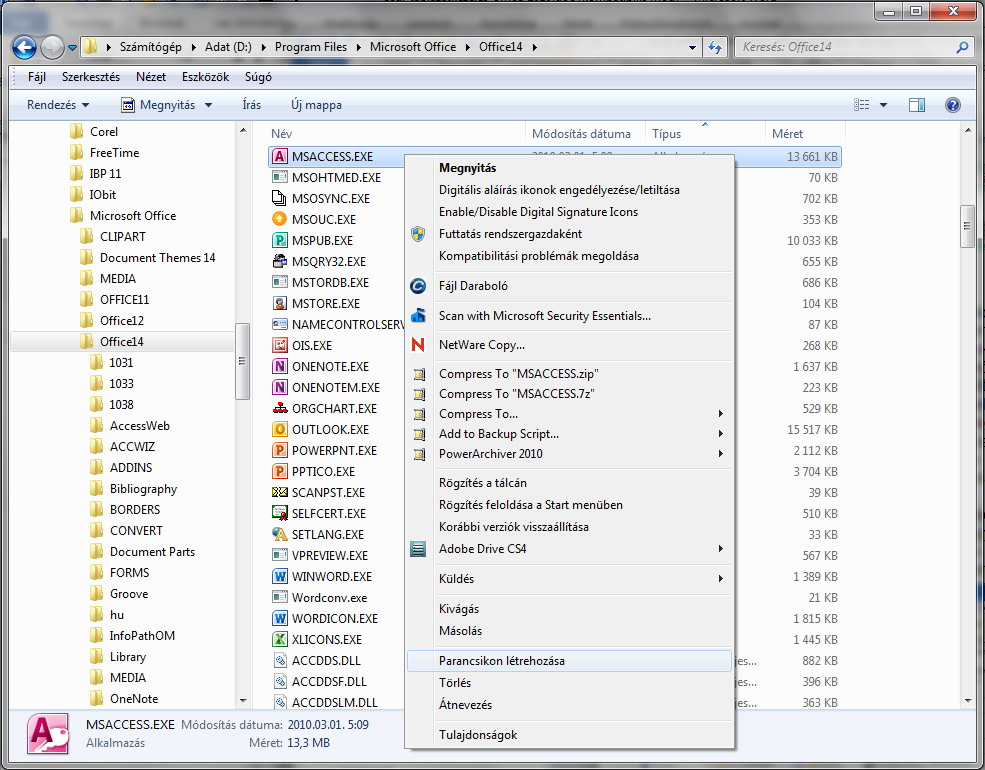The height and width of the screenshot is (770, 985).
Task: Click the ACCDDS.DLL file icon
Action: [x=280, y=661]
